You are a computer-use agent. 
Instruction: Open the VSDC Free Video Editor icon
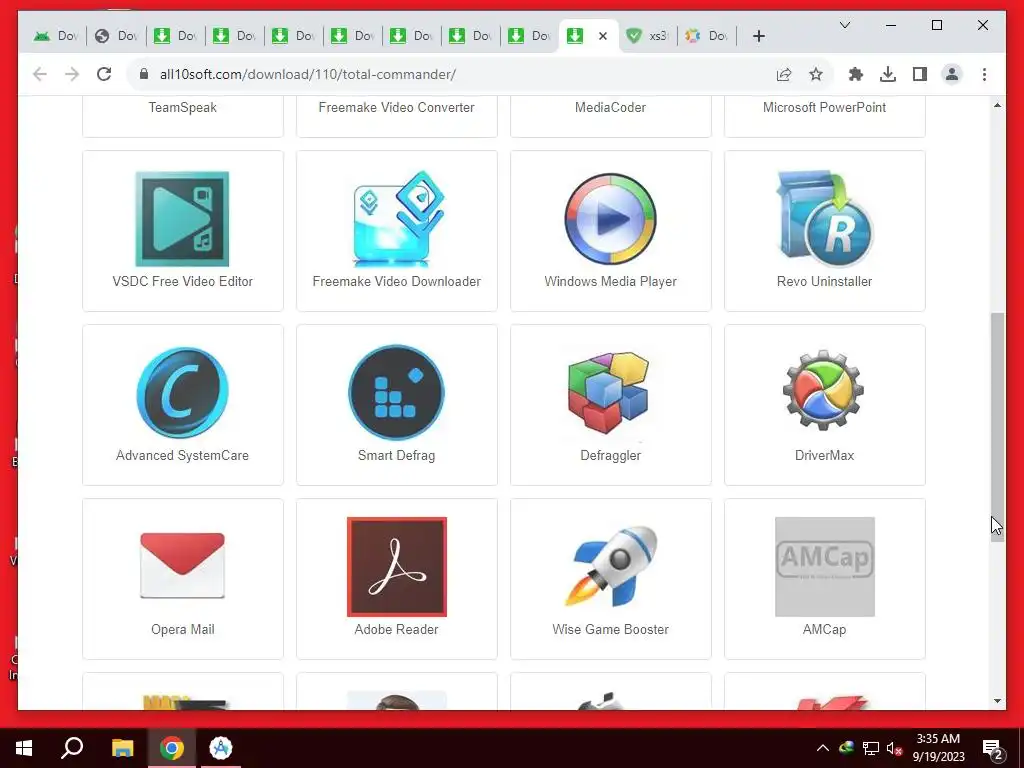point(182,219)
